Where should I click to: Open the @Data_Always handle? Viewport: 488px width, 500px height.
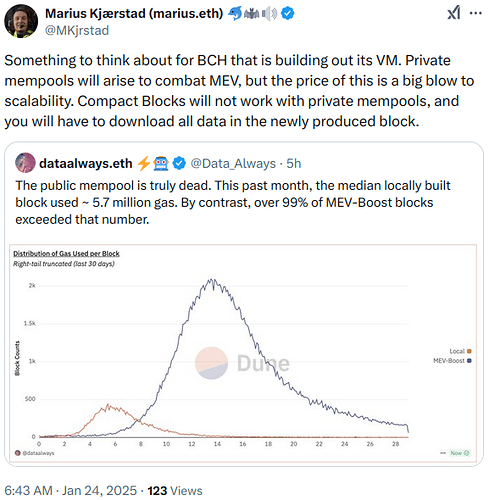coord(233,164)
